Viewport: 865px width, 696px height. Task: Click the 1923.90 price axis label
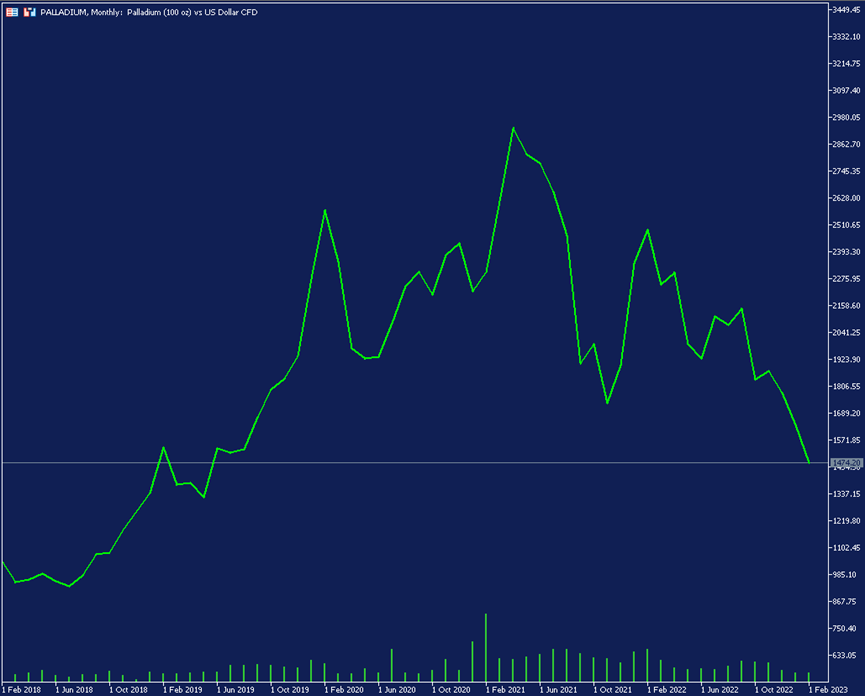tap(846, 360)
